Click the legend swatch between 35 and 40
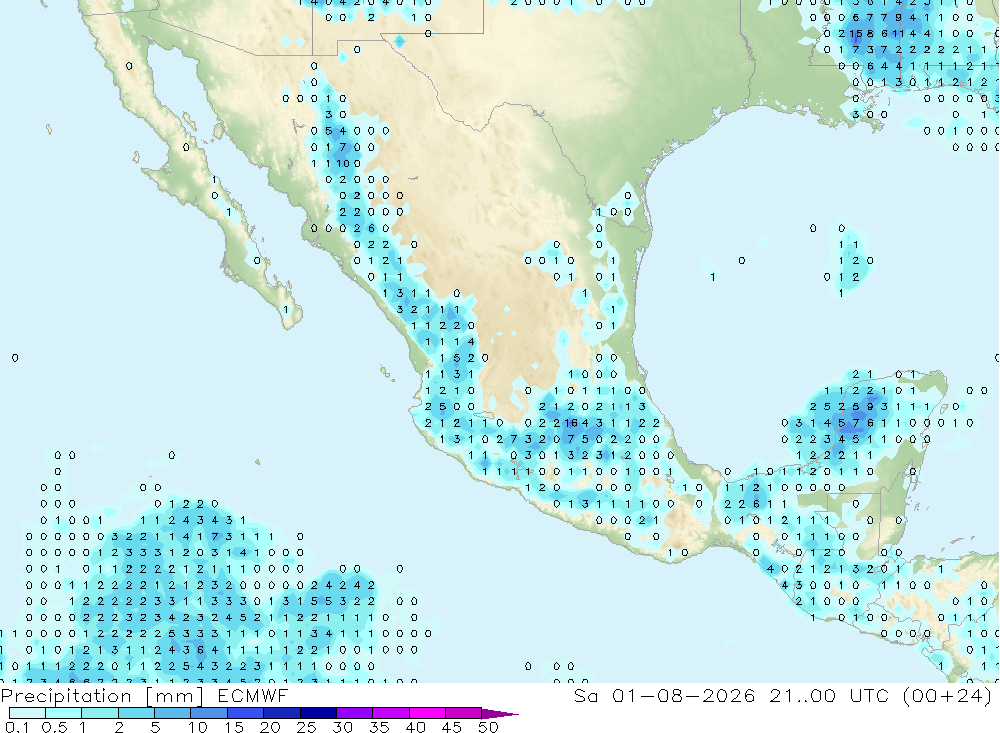 pyautogui.click(x=391, y=713)
